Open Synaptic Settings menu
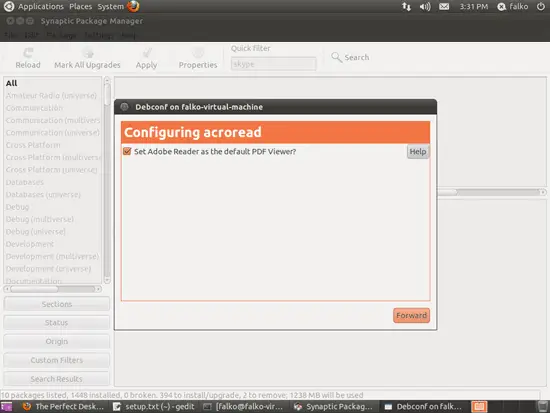 99,35
